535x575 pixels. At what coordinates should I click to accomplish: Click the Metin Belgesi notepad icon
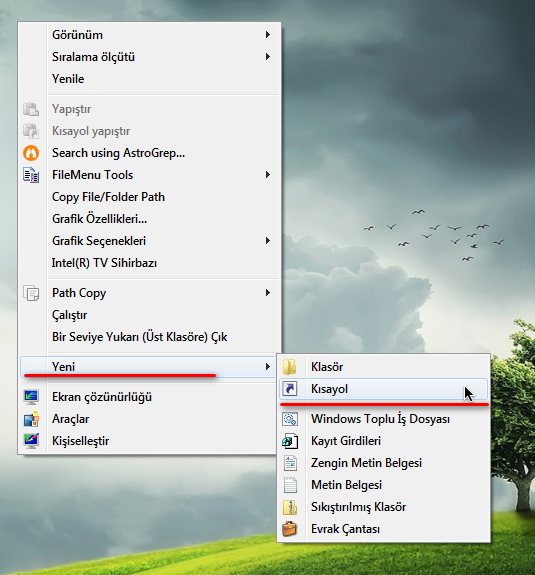point(290,485)
